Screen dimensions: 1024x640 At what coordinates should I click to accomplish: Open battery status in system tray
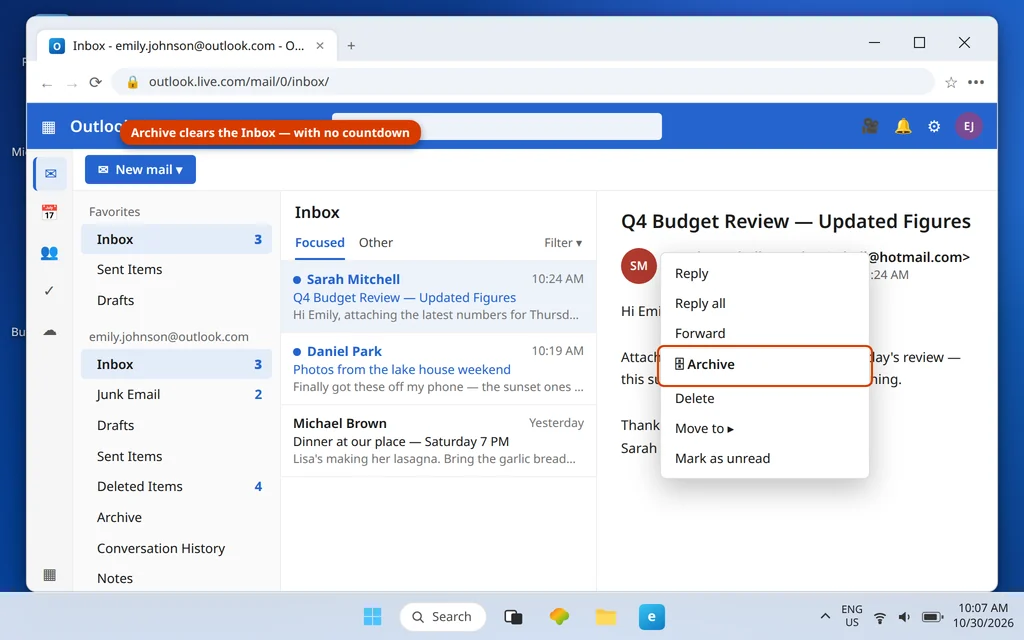point(933,617)
